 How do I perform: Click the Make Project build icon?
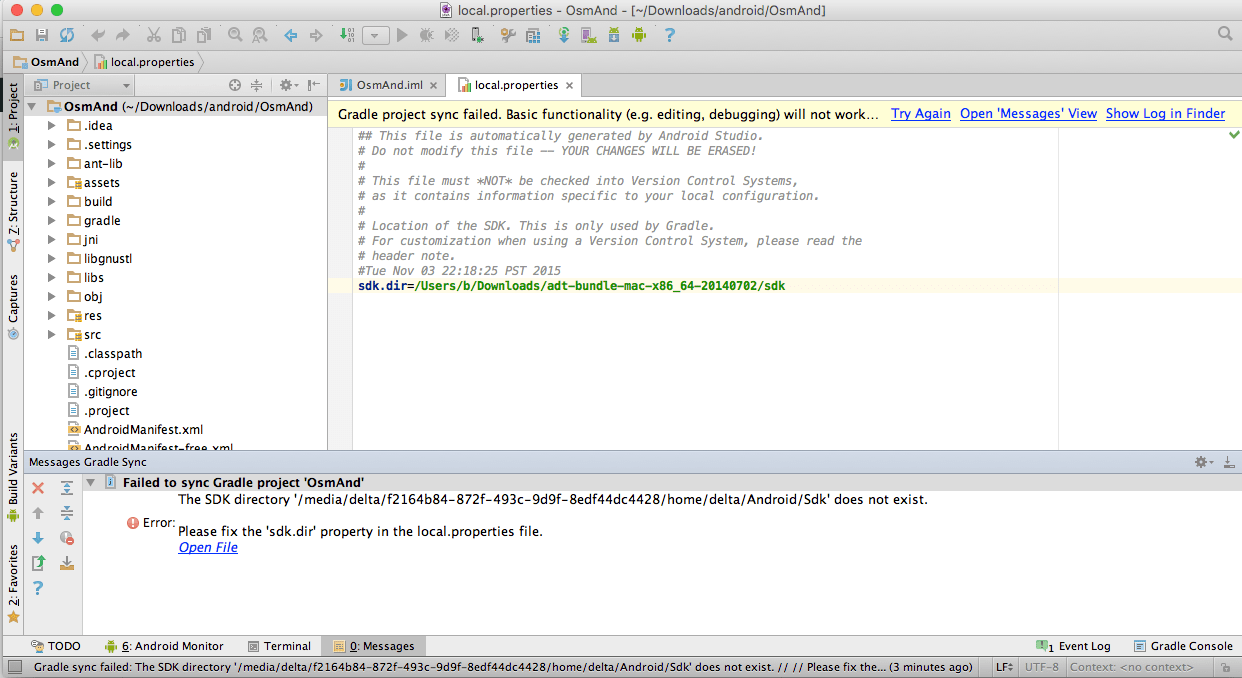(347, 35)
